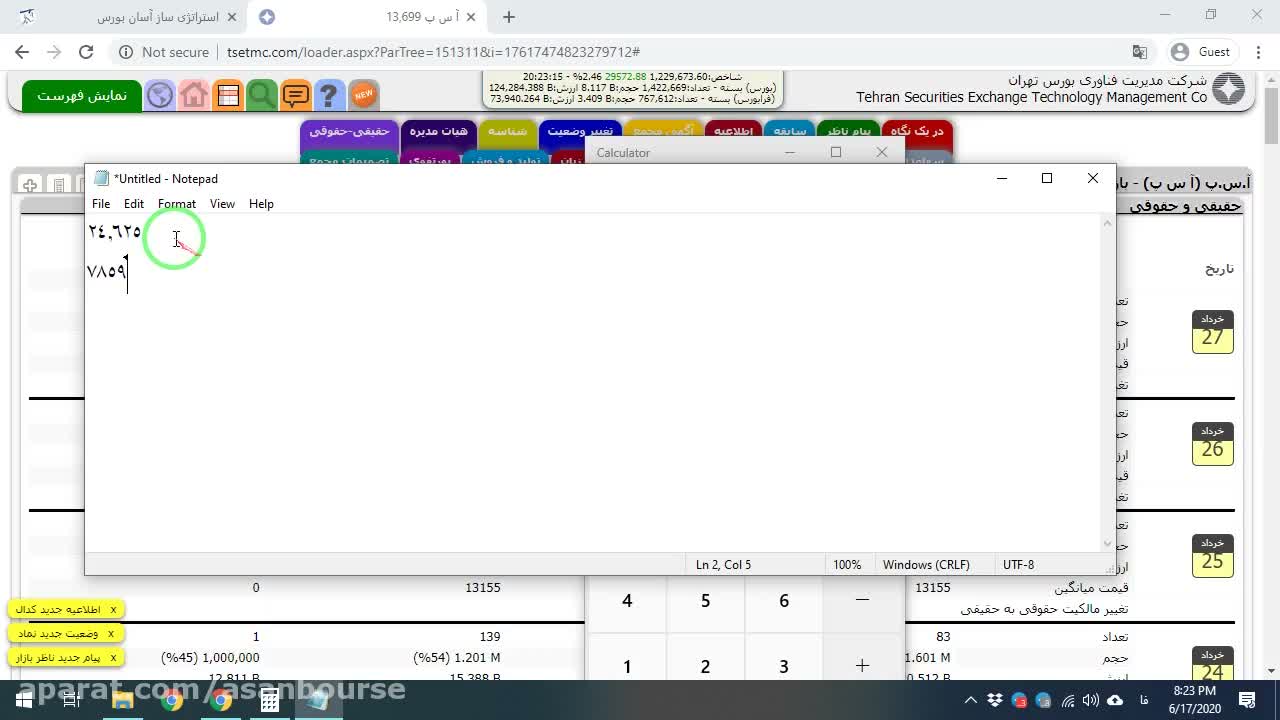
Task: Dismiss the وضعیت جدید نماد notification
Action: tap(111, 633)
